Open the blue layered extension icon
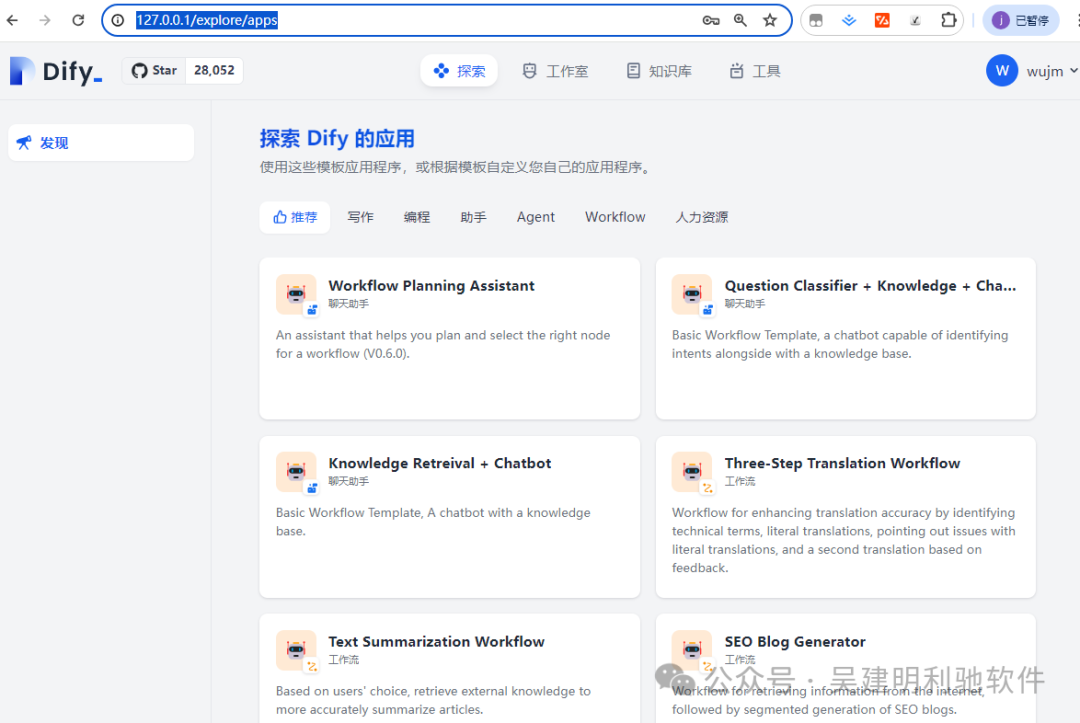 (x=849, y=20)
